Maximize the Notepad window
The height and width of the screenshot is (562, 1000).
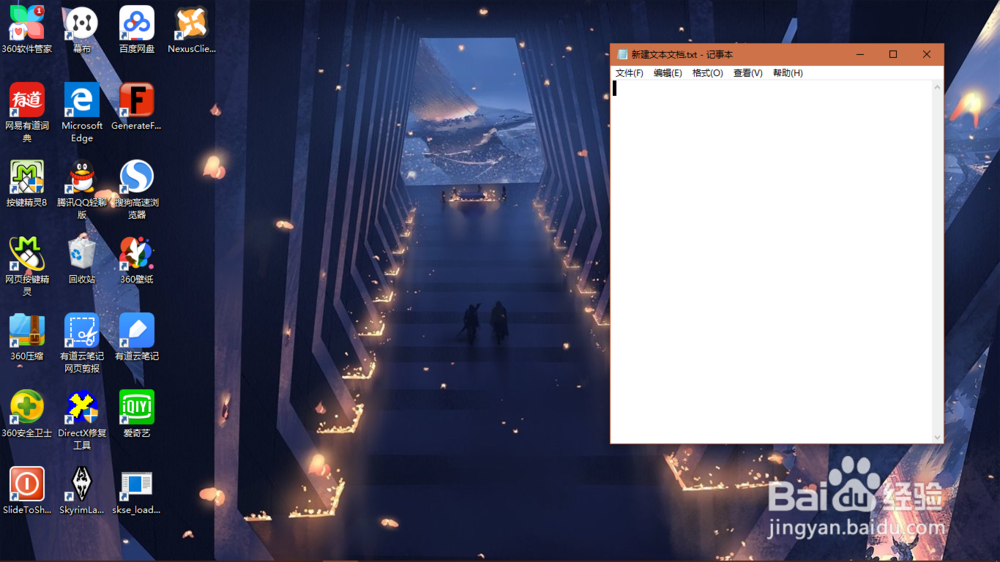coord(893,54)
